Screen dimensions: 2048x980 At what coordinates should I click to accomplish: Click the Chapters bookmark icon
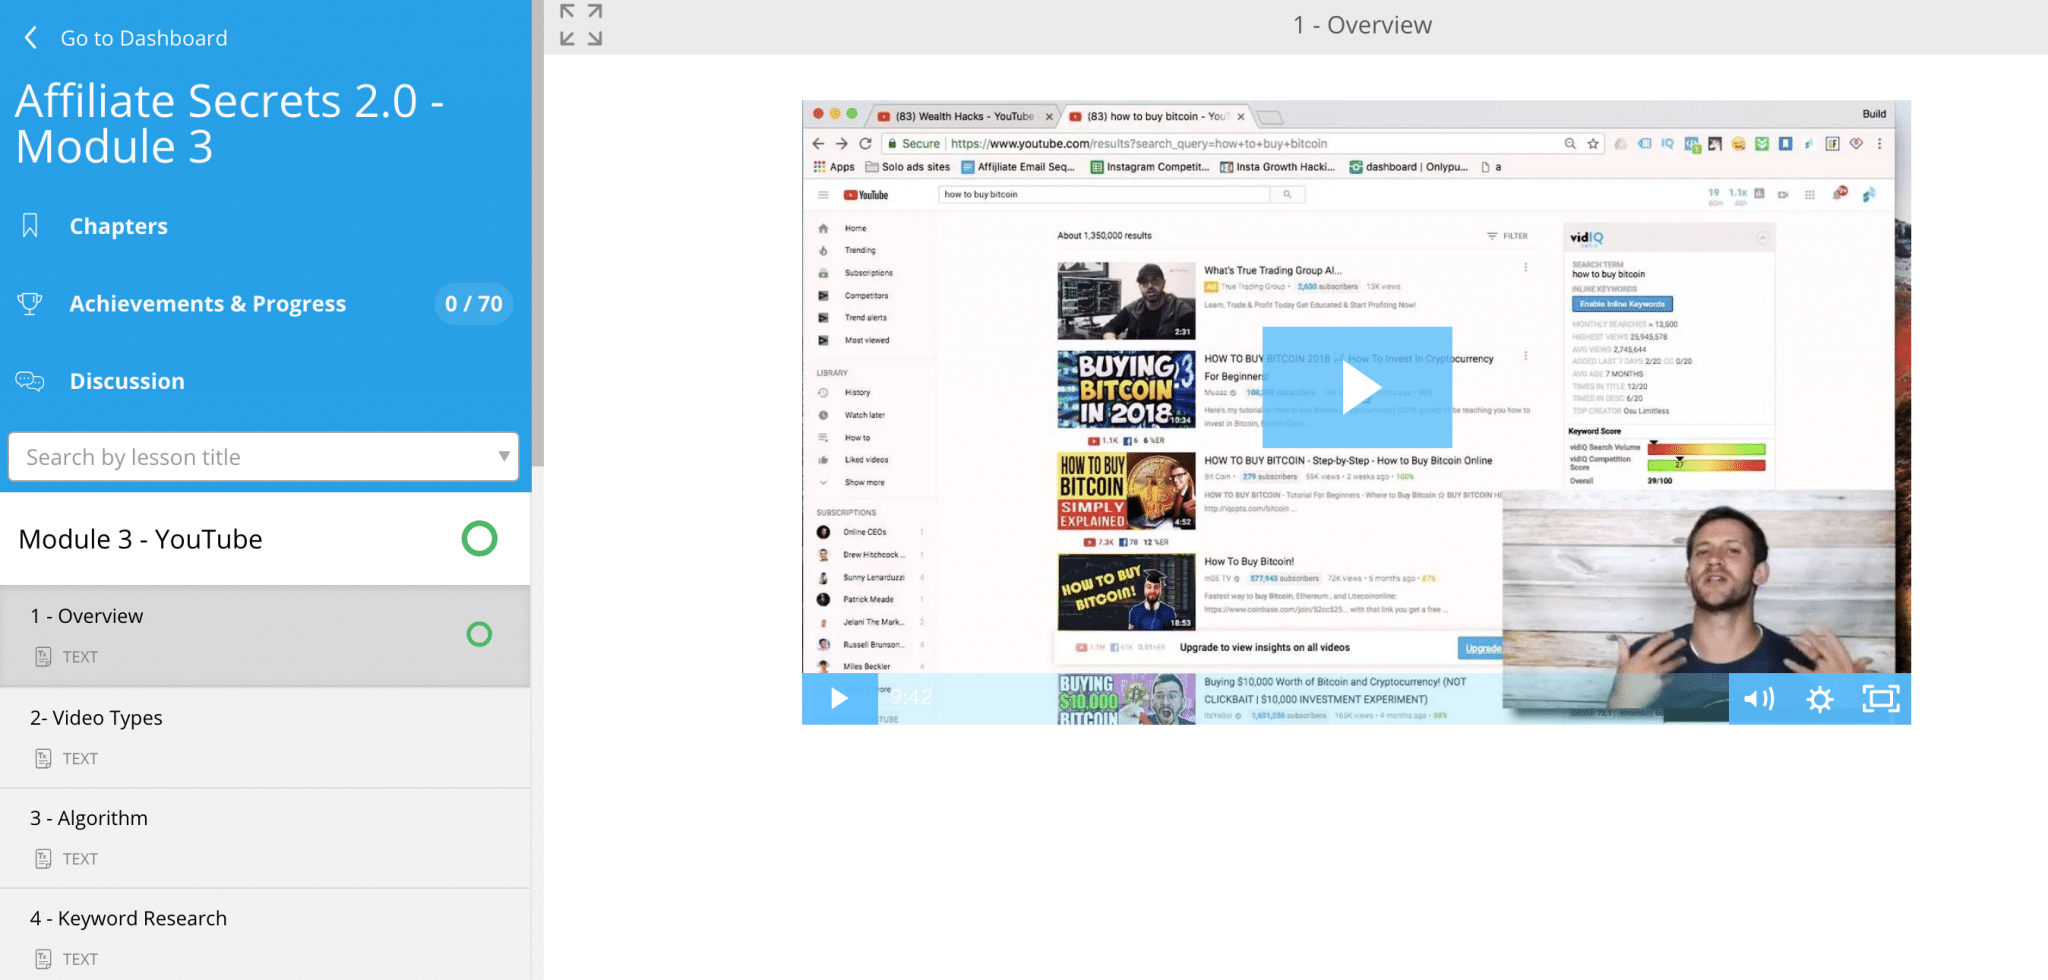tap(30, 226)
